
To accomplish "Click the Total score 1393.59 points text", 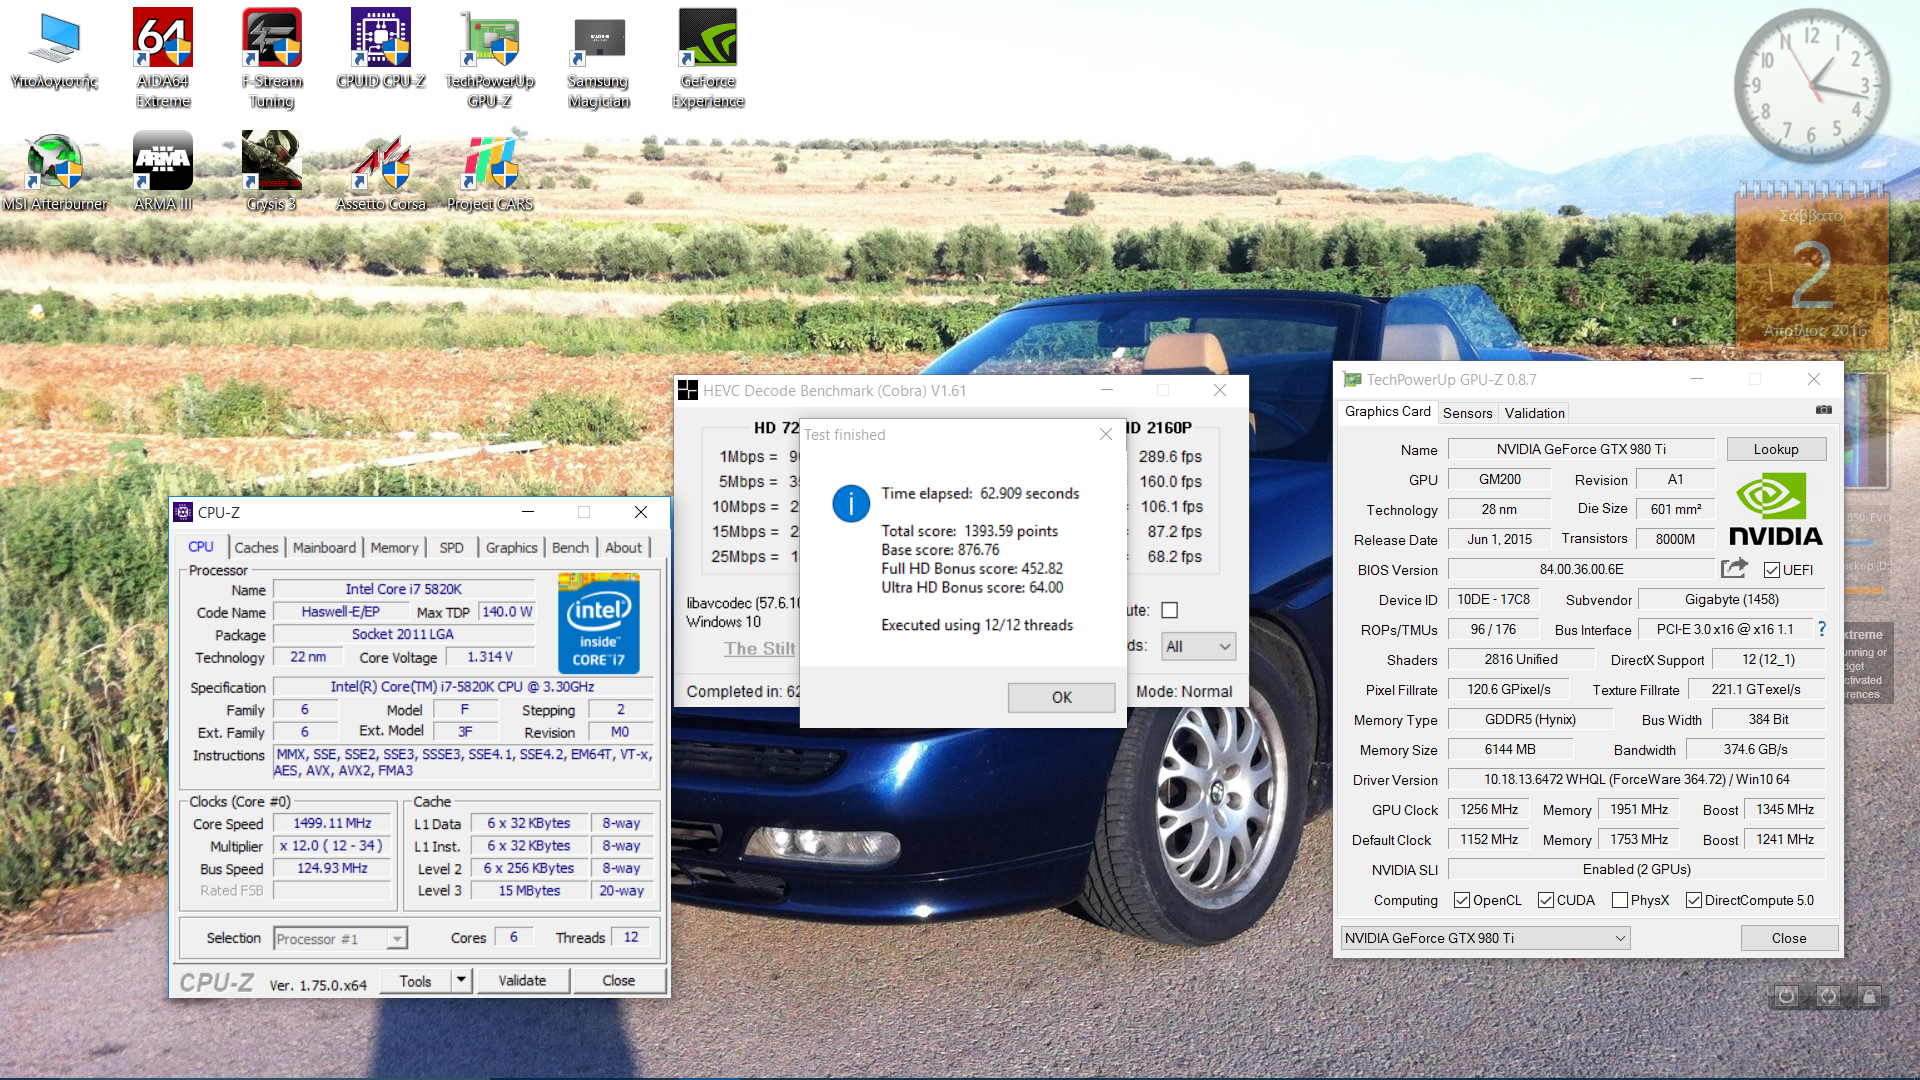I will [x=970, y=531].
